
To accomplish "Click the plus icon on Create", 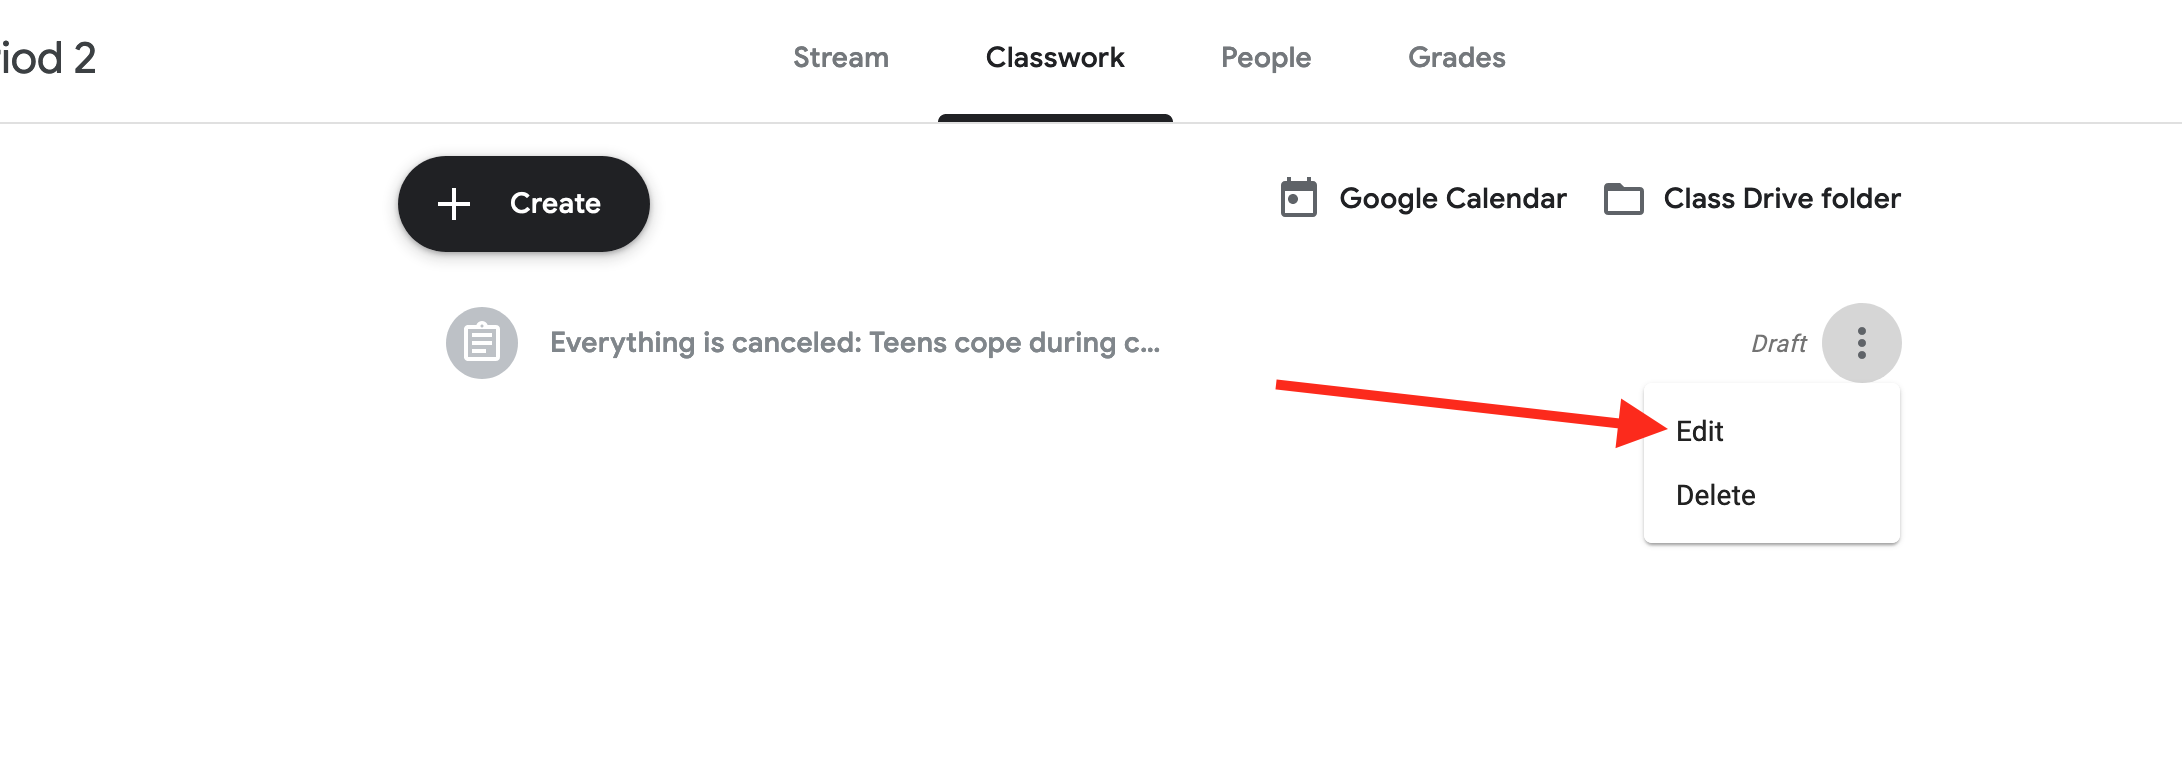I will [454, 204].
